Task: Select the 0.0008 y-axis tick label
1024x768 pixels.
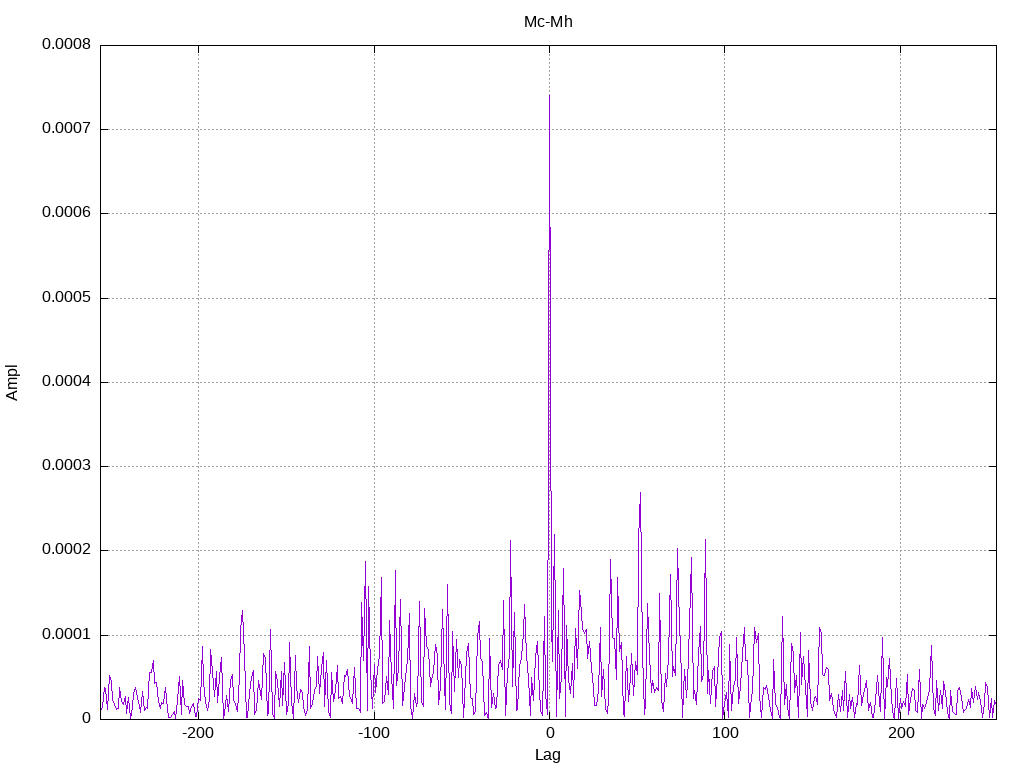Action: point(66,45)
